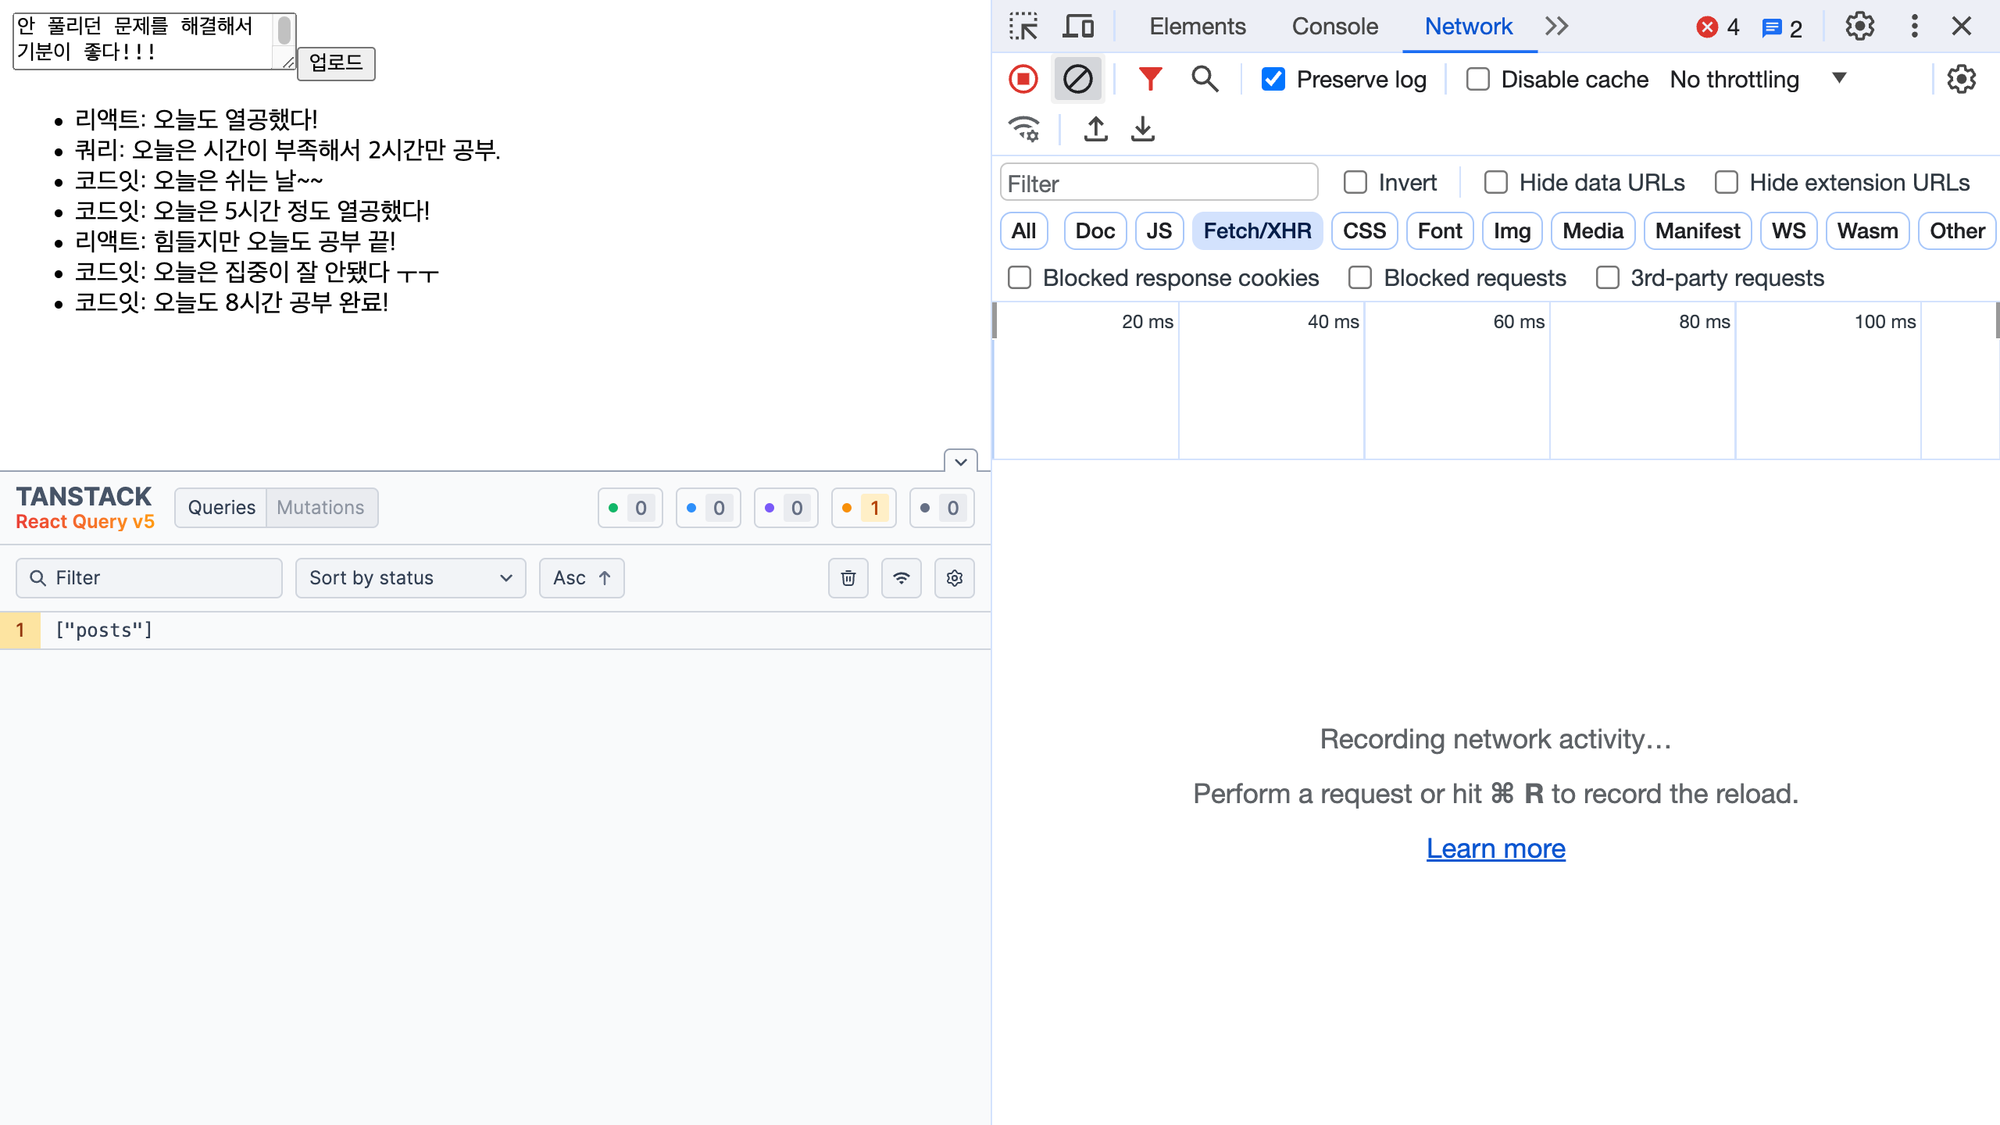Filter requests by Font

point(1439,231)
